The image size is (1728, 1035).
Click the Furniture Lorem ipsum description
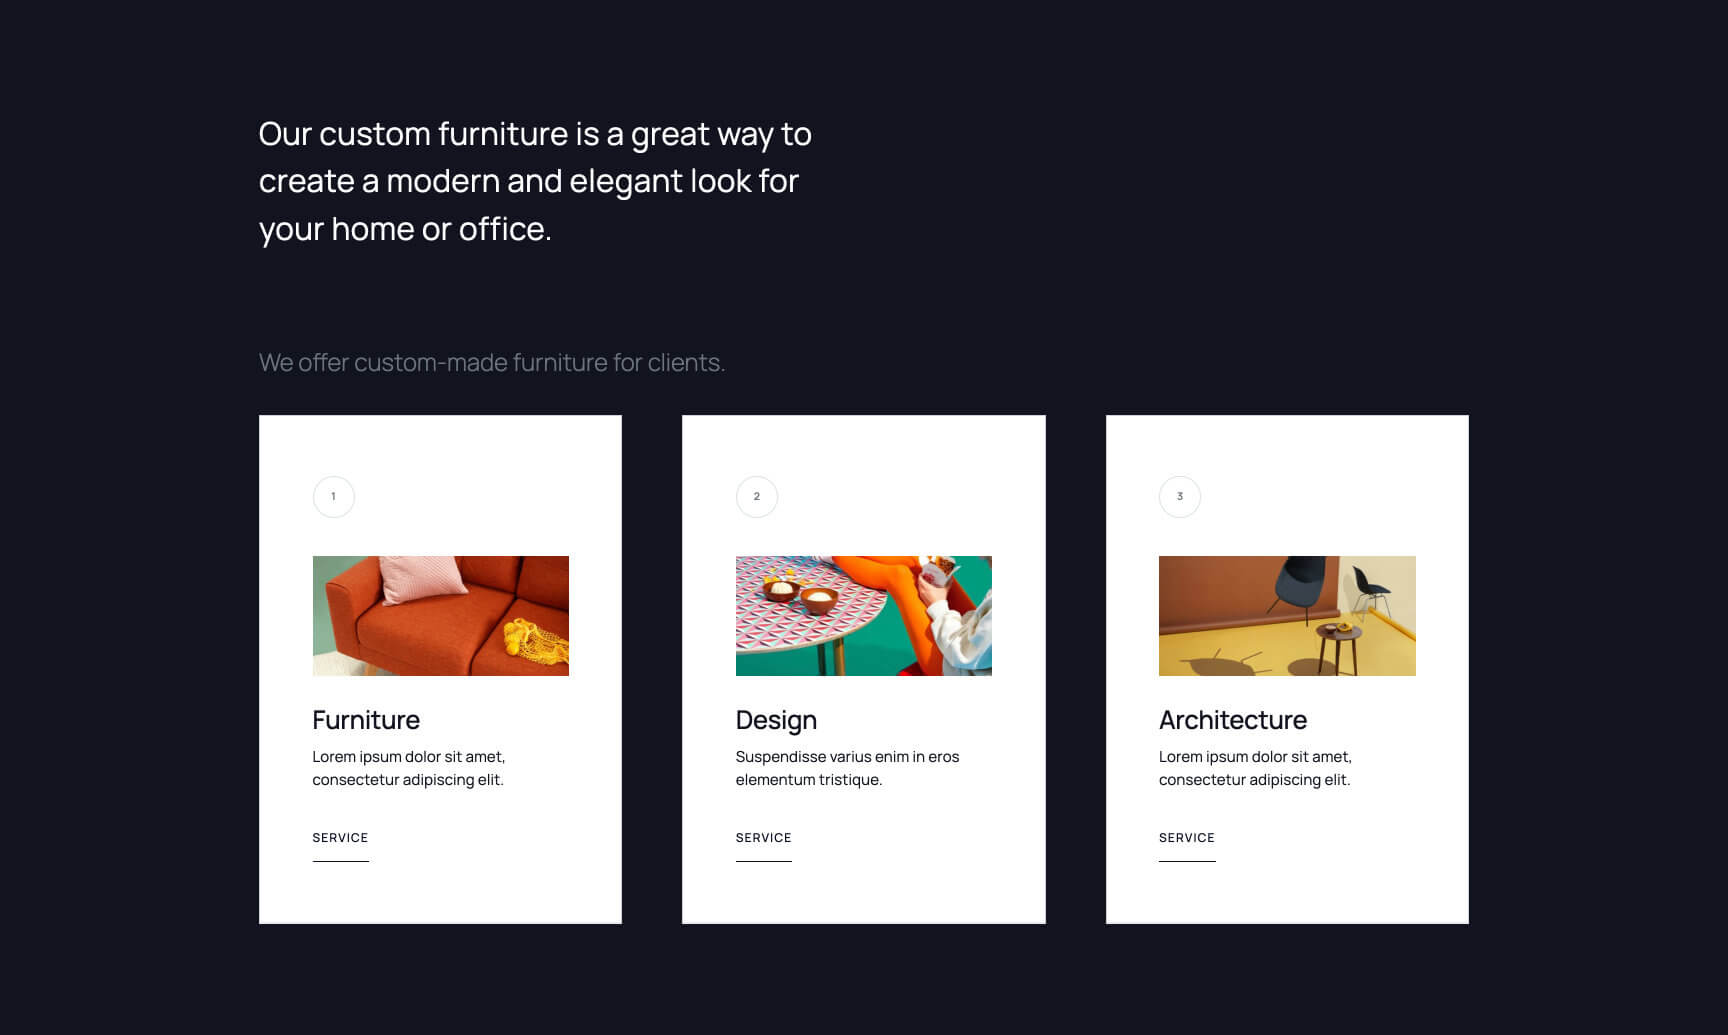pyautogui.click(x=409, y=768)
